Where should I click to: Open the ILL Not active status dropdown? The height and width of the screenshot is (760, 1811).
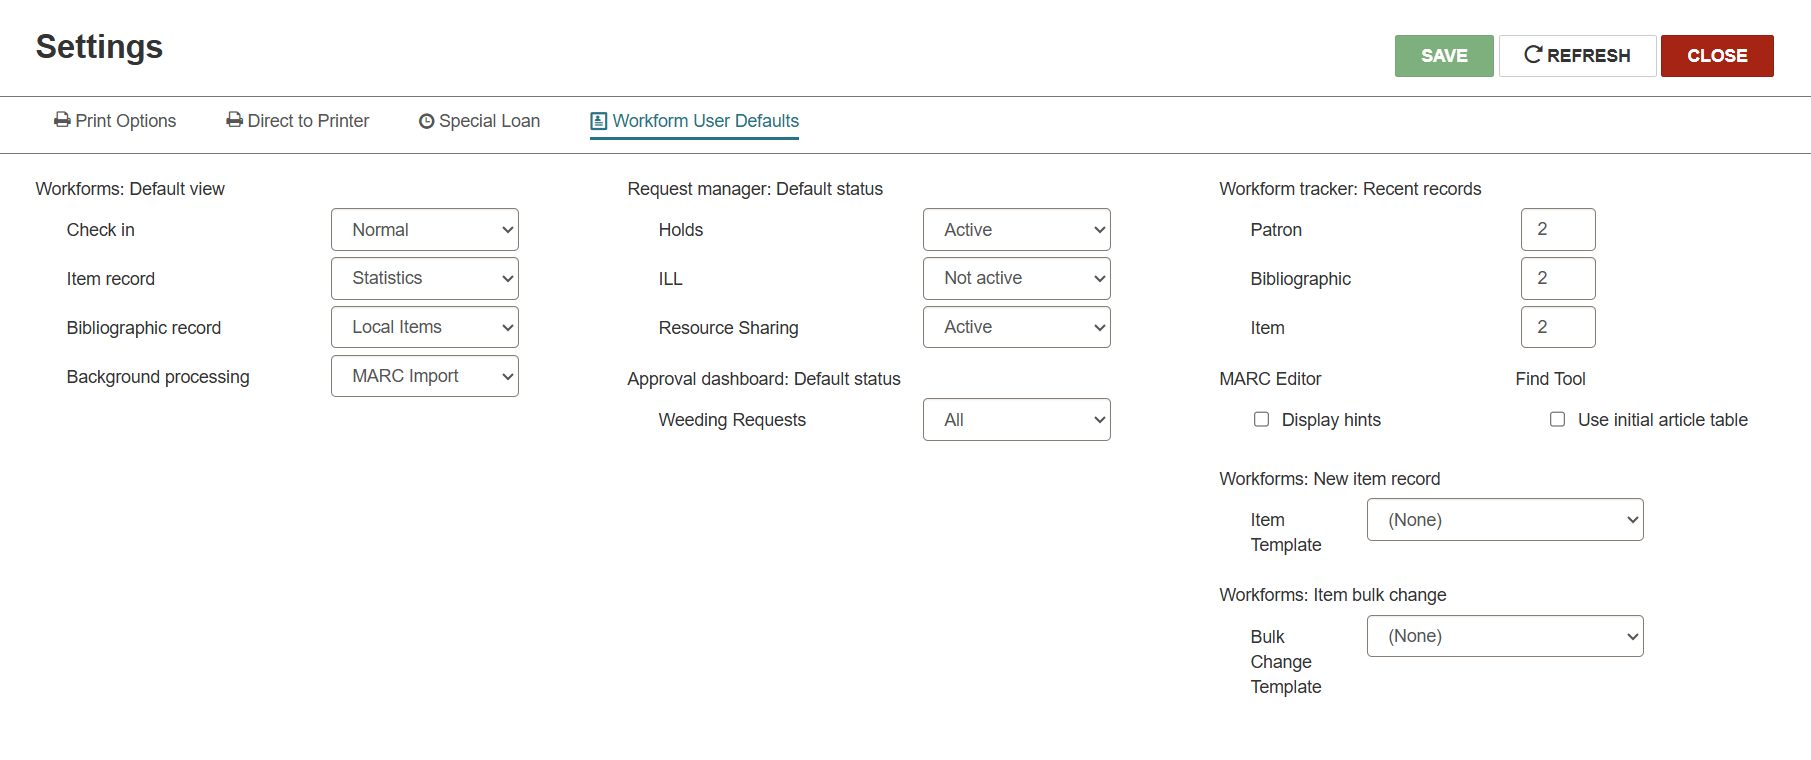coord(1017,278)
